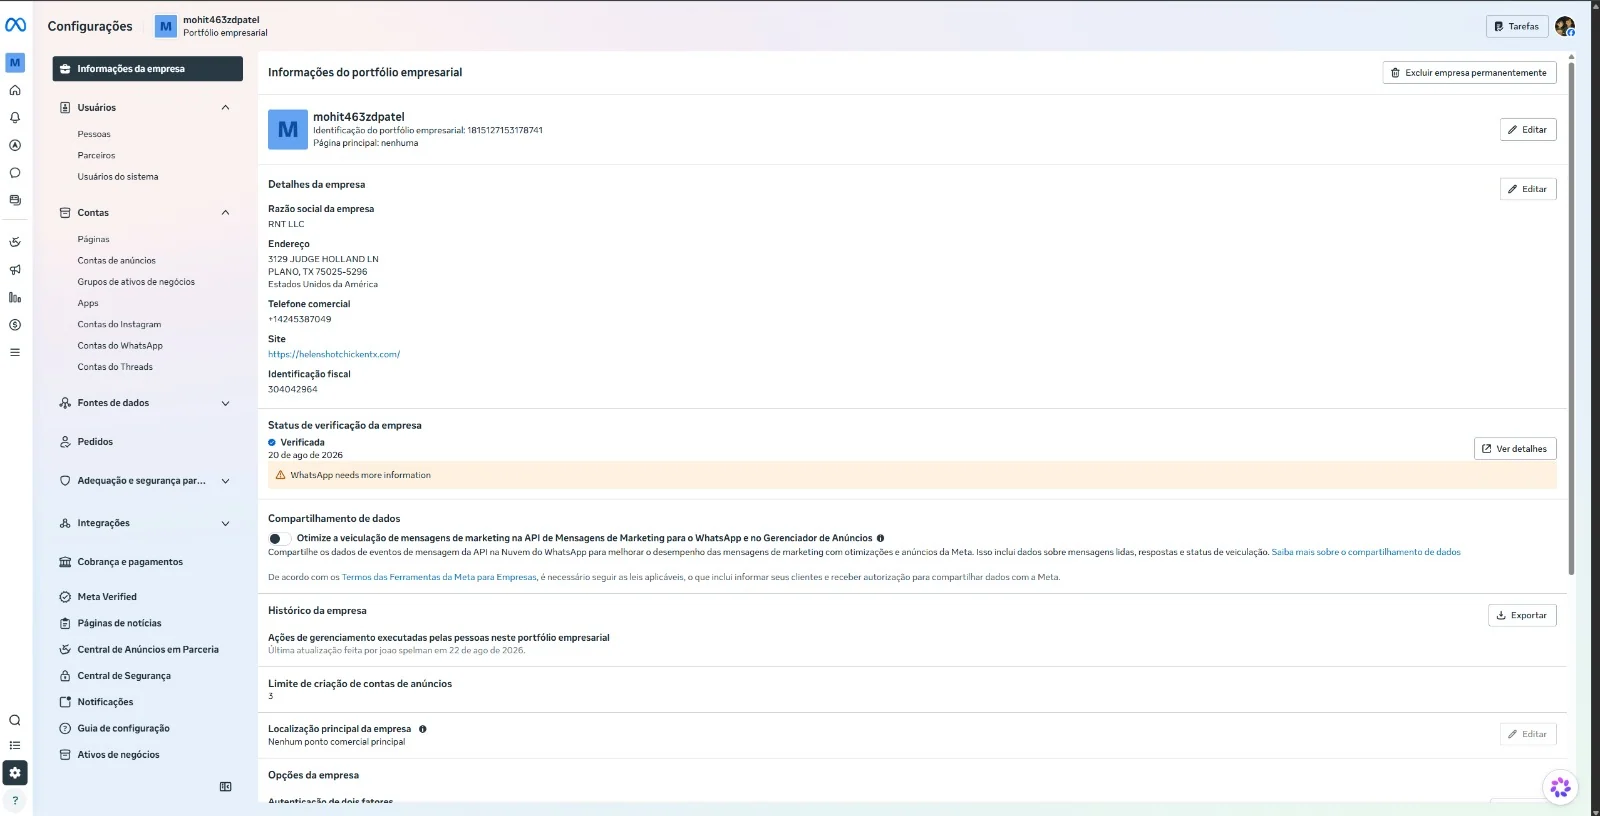Select Apps in the sidebar
The image size is (1600, 816).
(x=88, y=304)
